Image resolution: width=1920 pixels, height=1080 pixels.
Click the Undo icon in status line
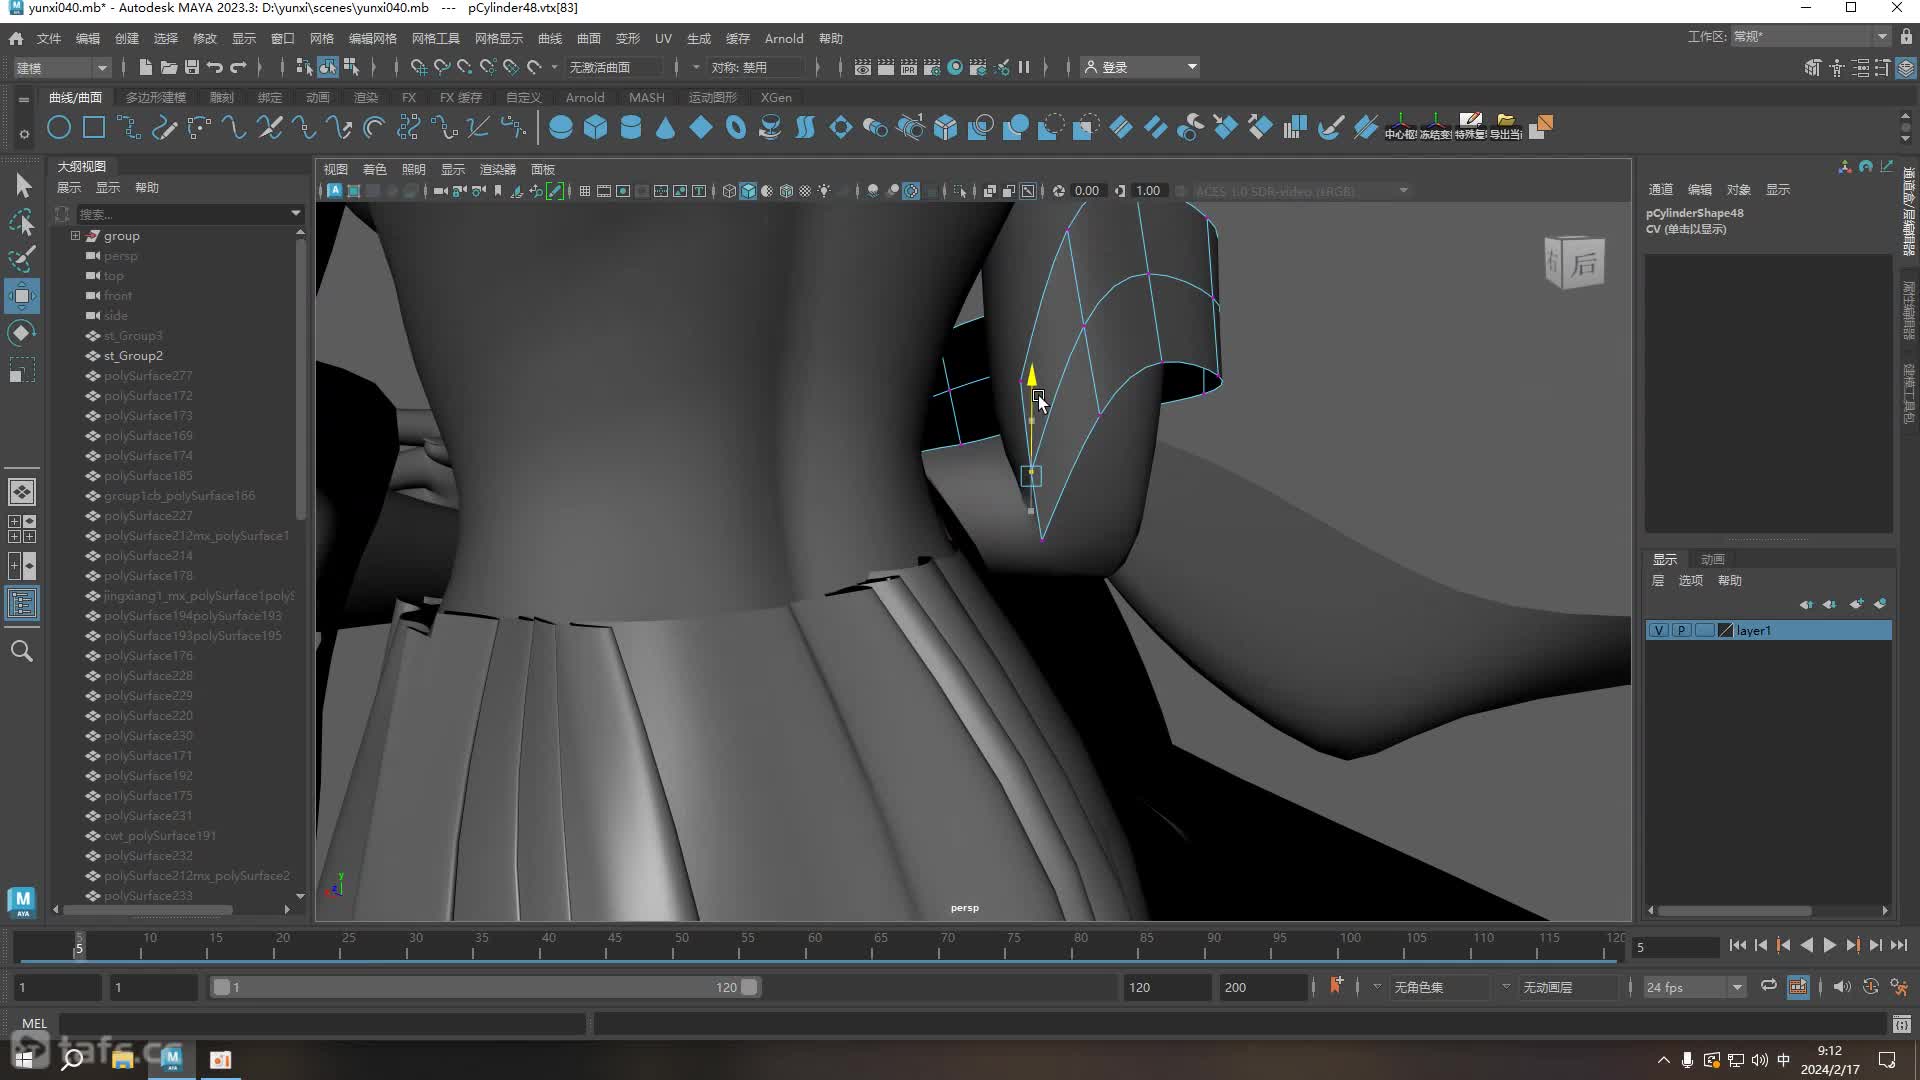[215, 67]
